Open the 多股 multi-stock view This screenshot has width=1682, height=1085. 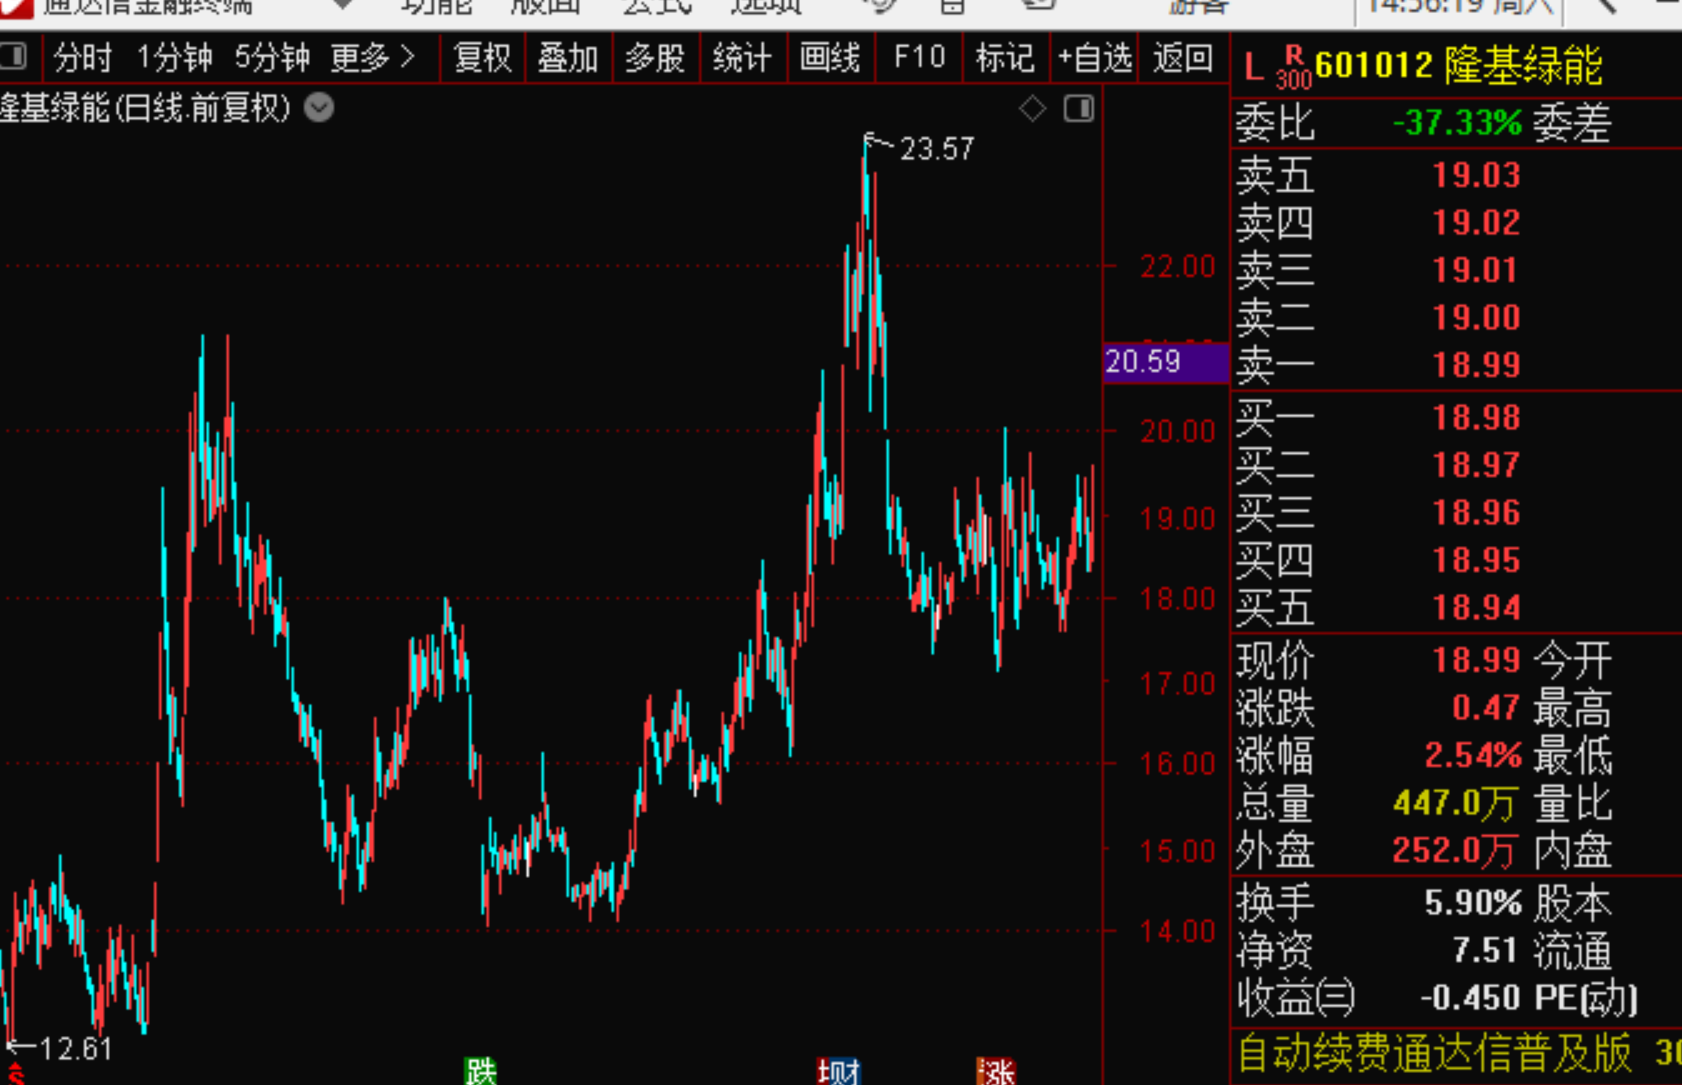click(655, 58)
